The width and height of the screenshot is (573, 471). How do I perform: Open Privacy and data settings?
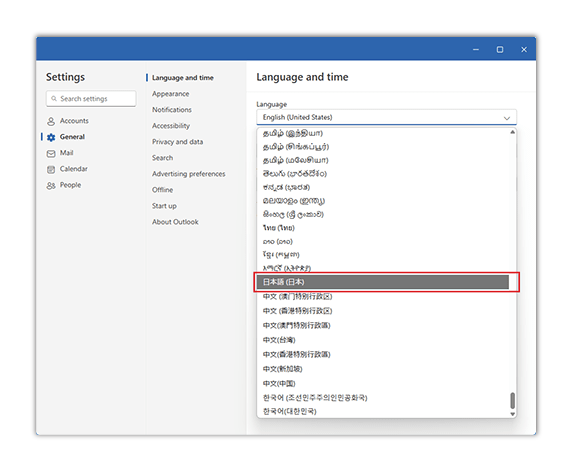pyautogui.click(x=178, y=142)
